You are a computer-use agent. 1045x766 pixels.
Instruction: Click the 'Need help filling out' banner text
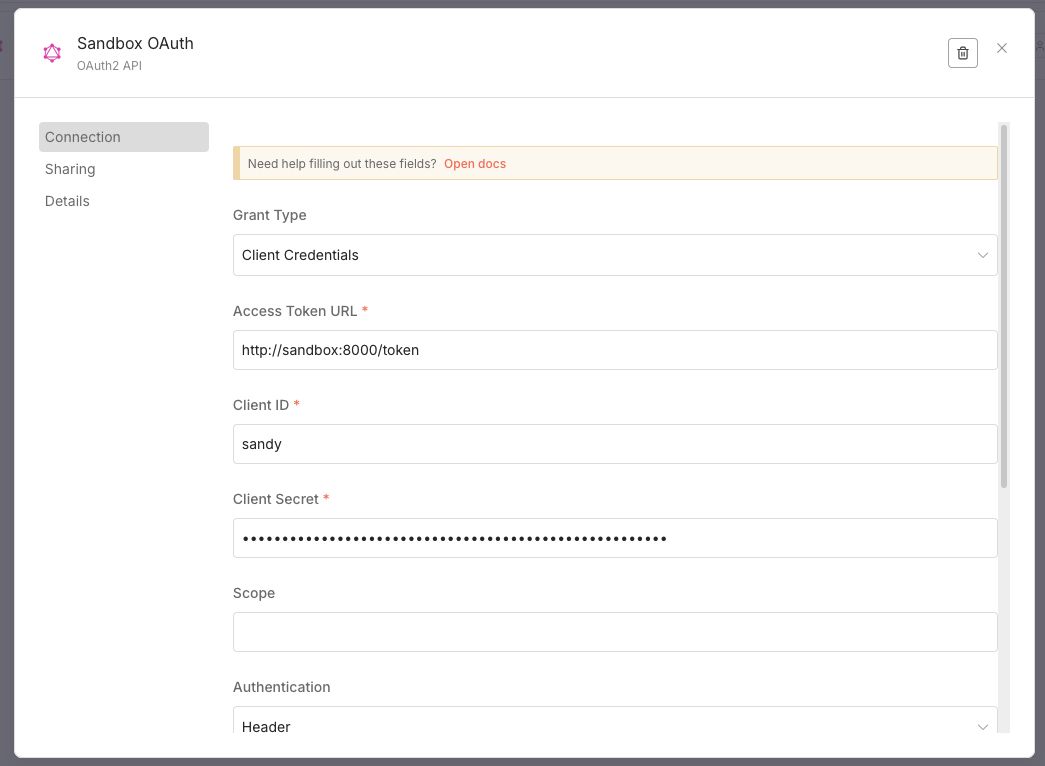click(x=341, y=164)
